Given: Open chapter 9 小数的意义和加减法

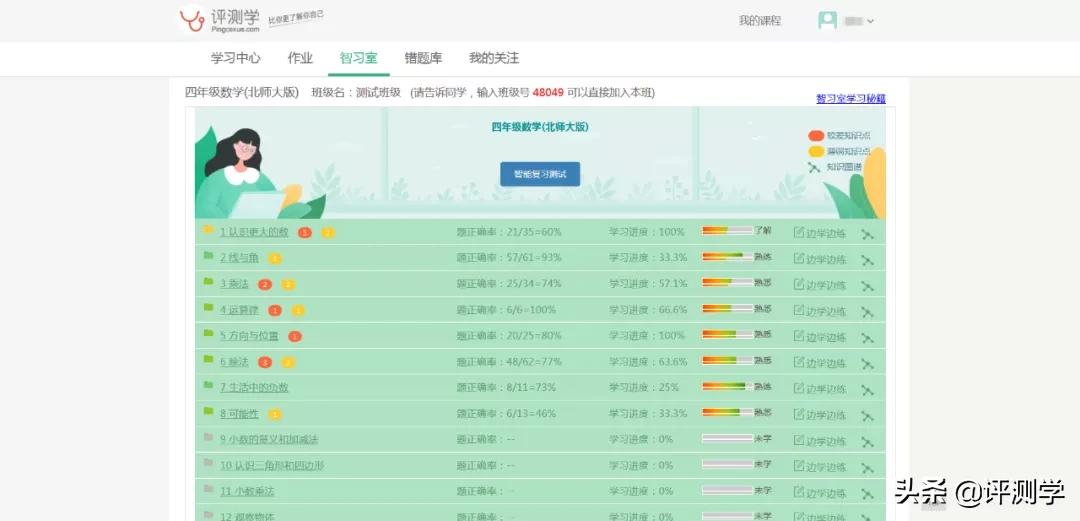Looking at the screenshot, I should (269, 440).
